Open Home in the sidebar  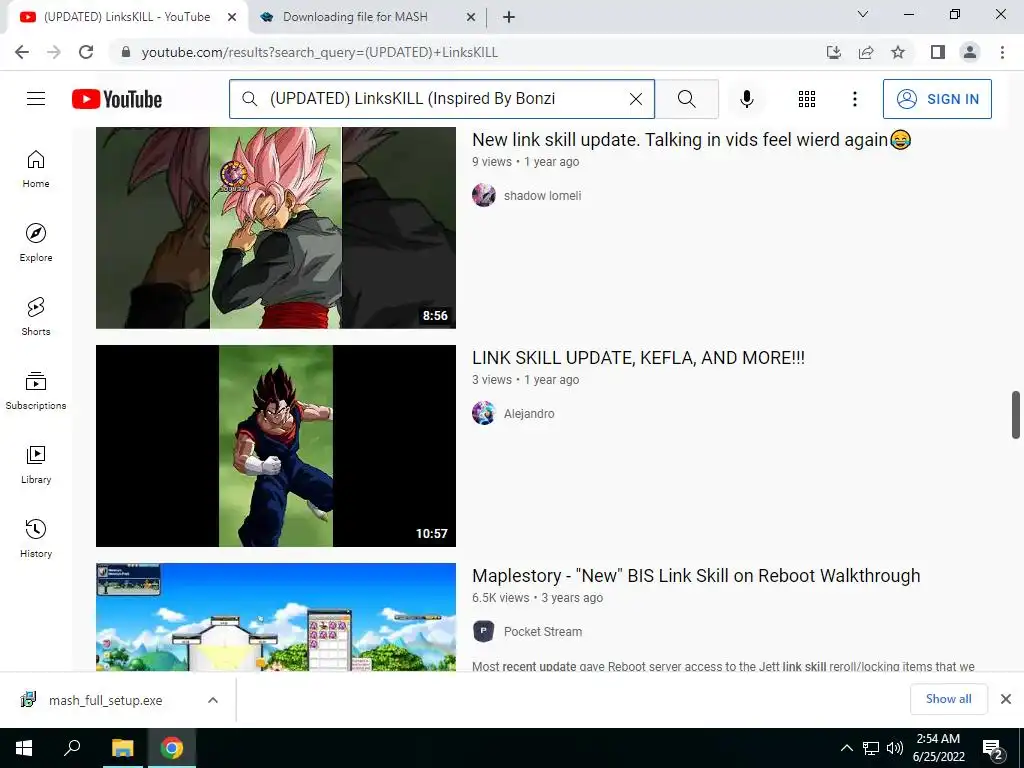[36, 169]
